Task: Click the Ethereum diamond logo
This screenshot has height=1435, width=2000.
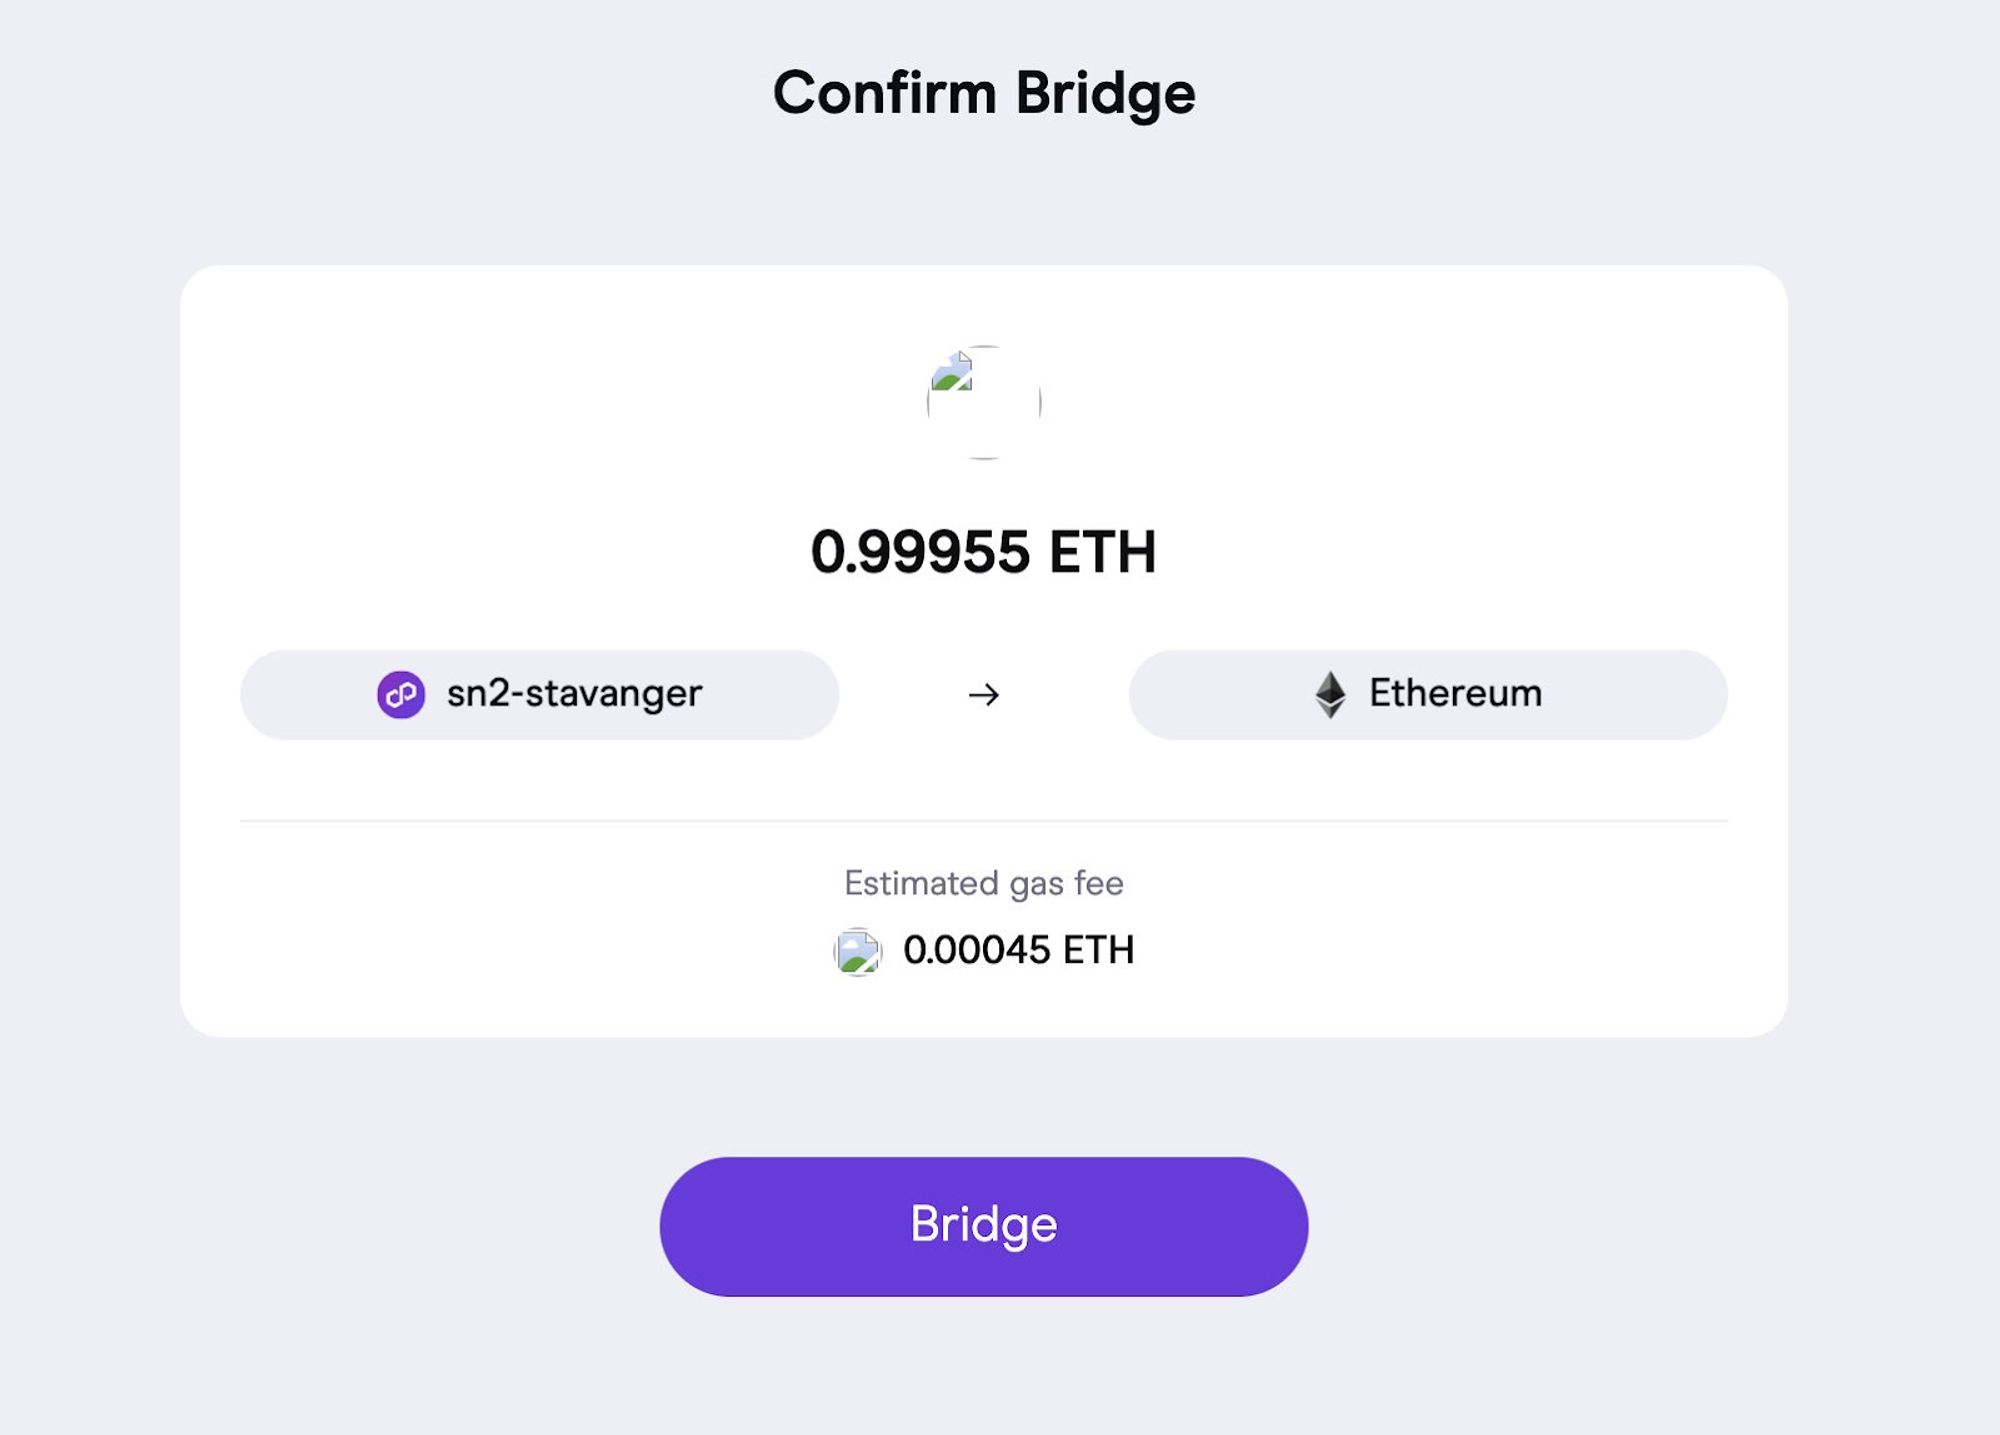Action: 1330,694
